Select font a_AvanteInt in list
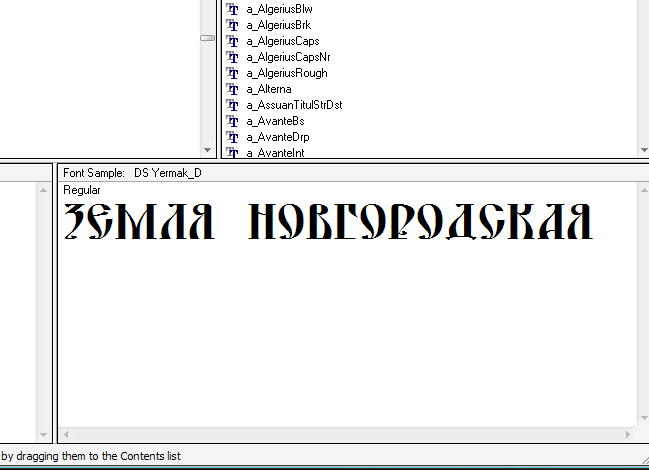Image resolution: width=649 pixels, height=470 pixels. pyautogui.click(x=275, y=153)
